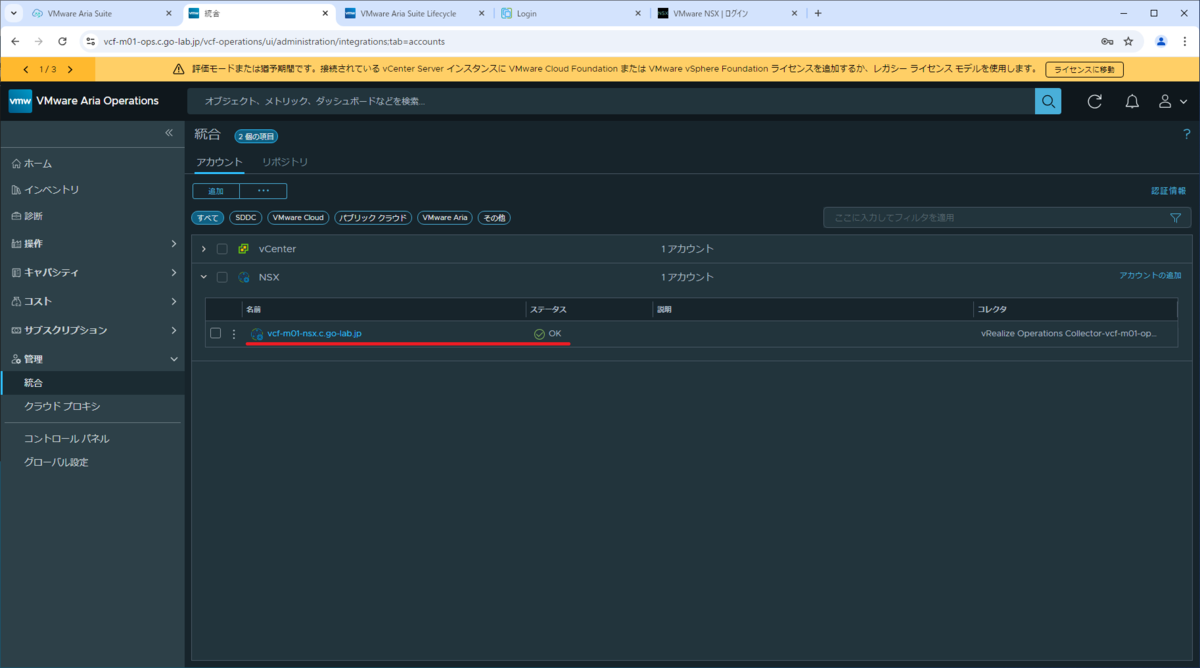Switch to the Login browser tab
Screen dimensions: 1200x668
click(x=570, y=14)
